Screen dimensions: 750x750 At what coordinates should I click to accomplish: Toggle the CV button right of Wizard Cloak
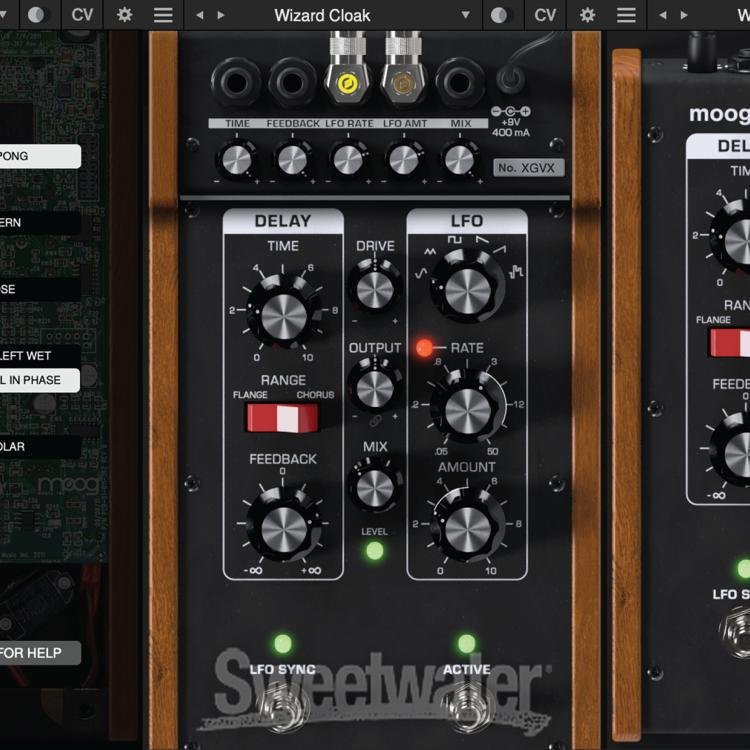(545, 15)
